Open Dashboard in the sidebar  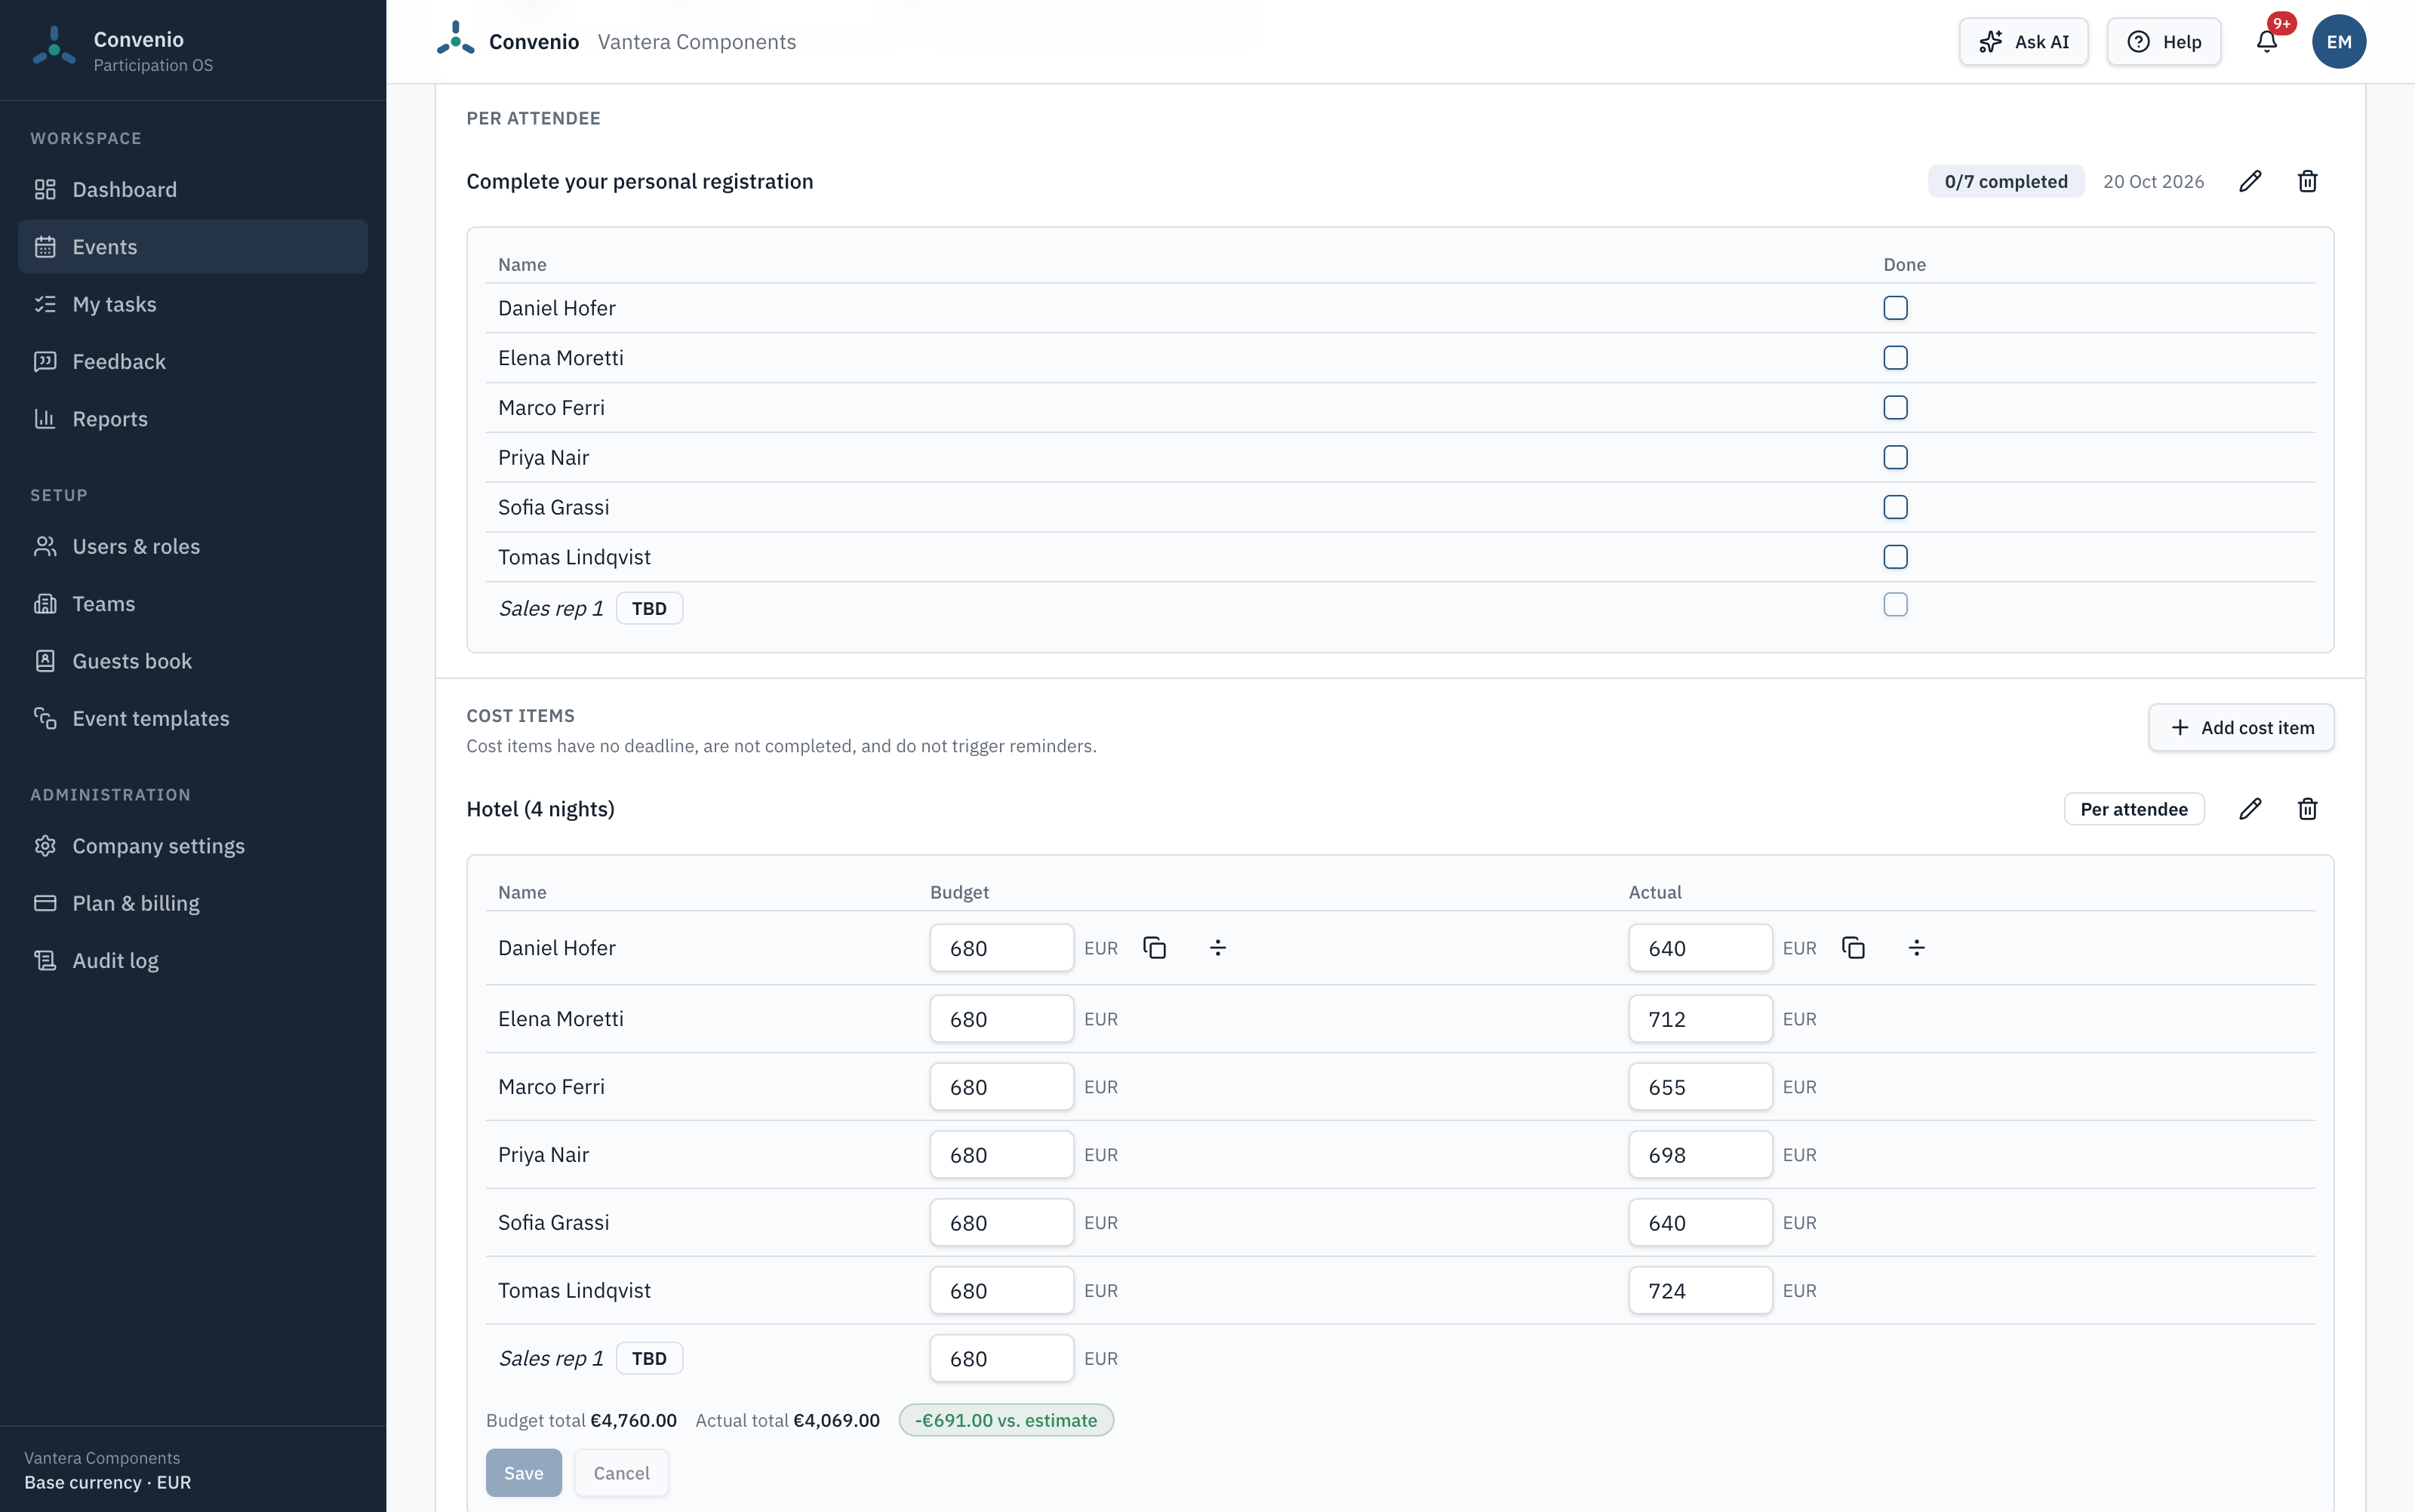[193, 190]
